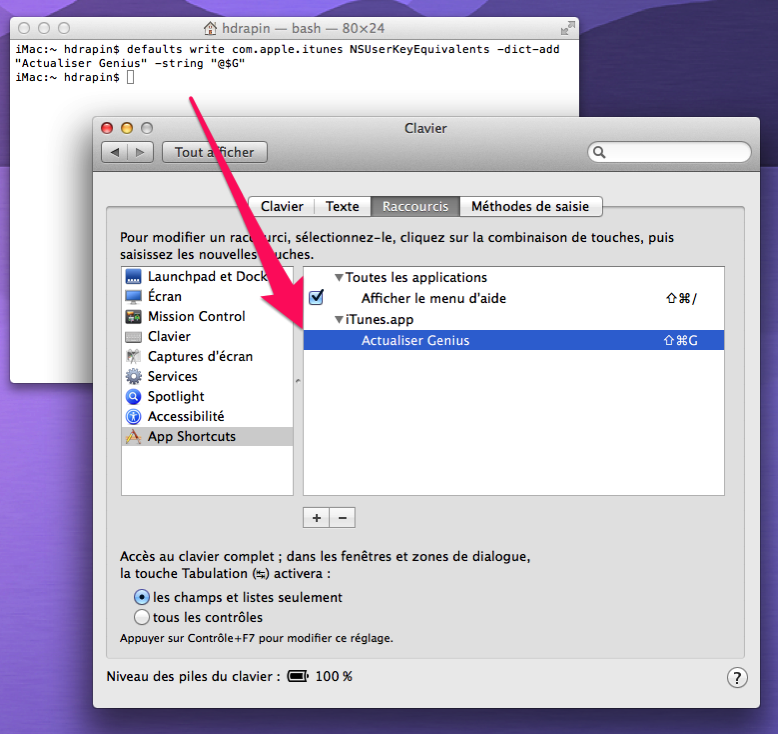Add a new shortcut with plus button
The image size is (778, 734).
(316, 518)
